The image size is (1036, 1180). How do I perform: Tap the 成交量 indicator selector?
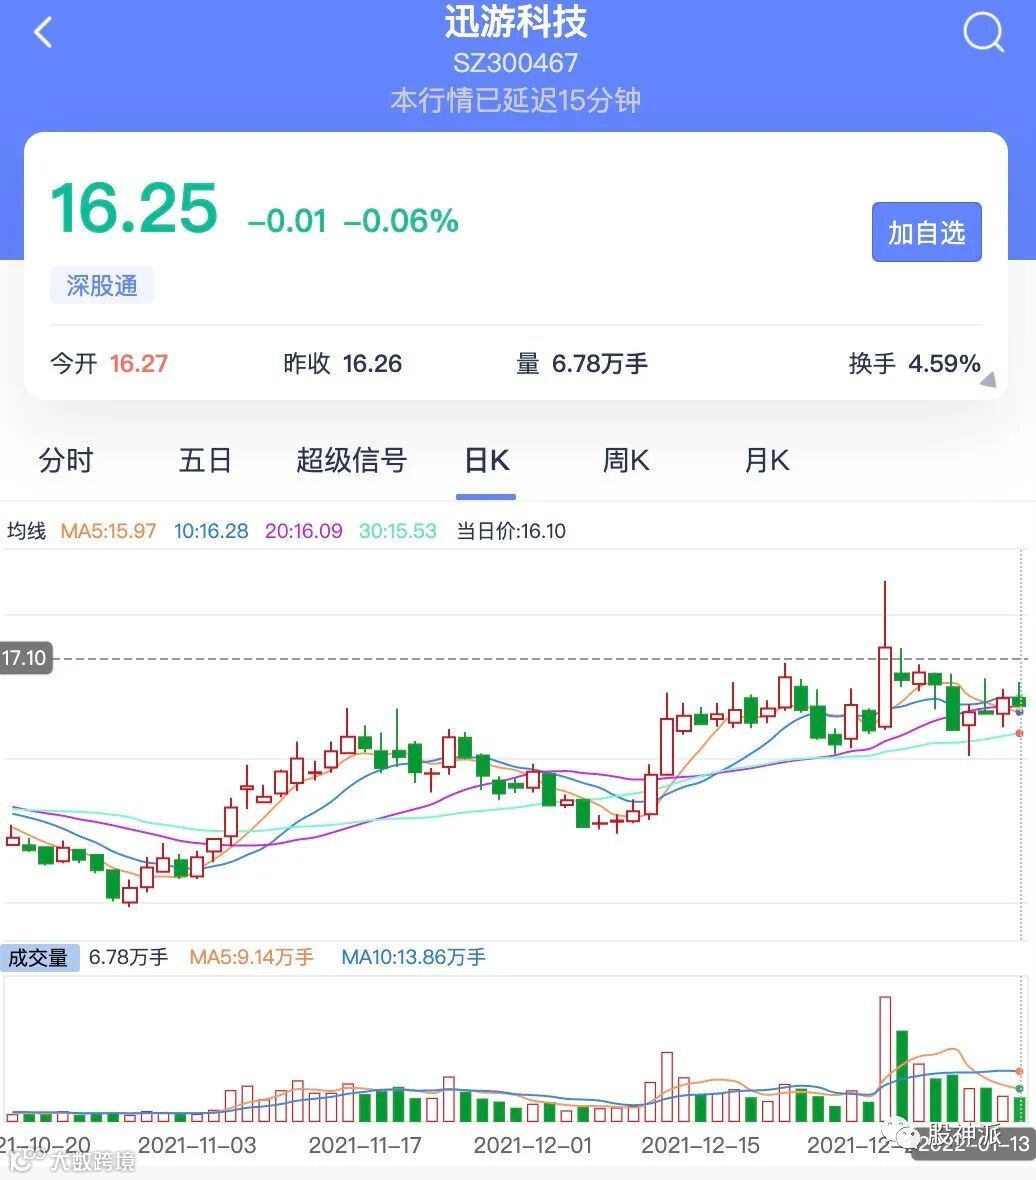39,957
